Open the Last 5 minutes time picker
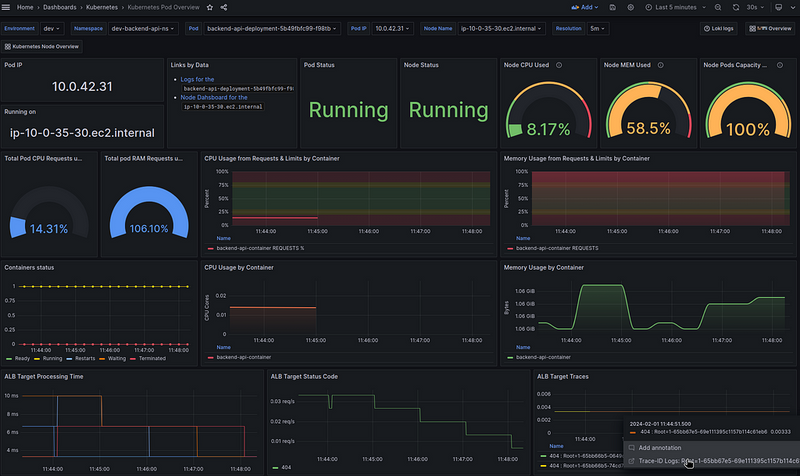 click(678, 8)
